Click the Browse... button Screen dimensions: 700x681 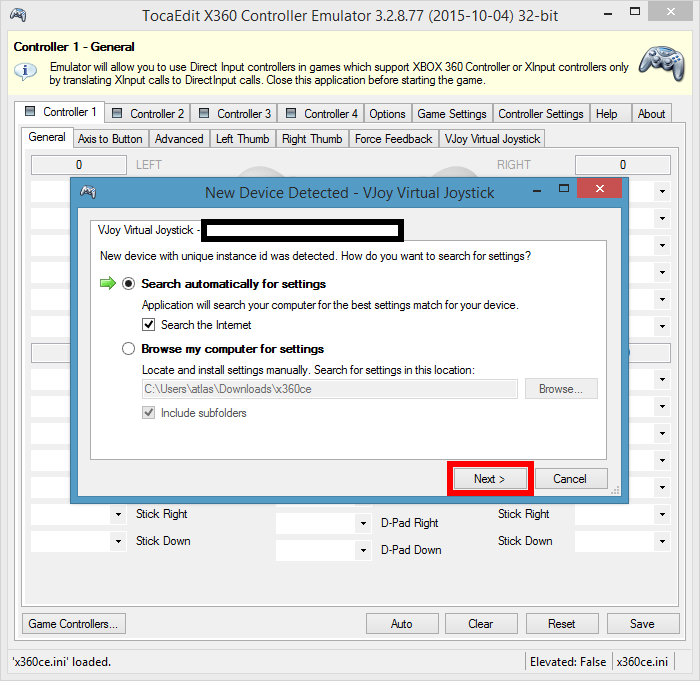pyautogui.click(x=561, y=389)
